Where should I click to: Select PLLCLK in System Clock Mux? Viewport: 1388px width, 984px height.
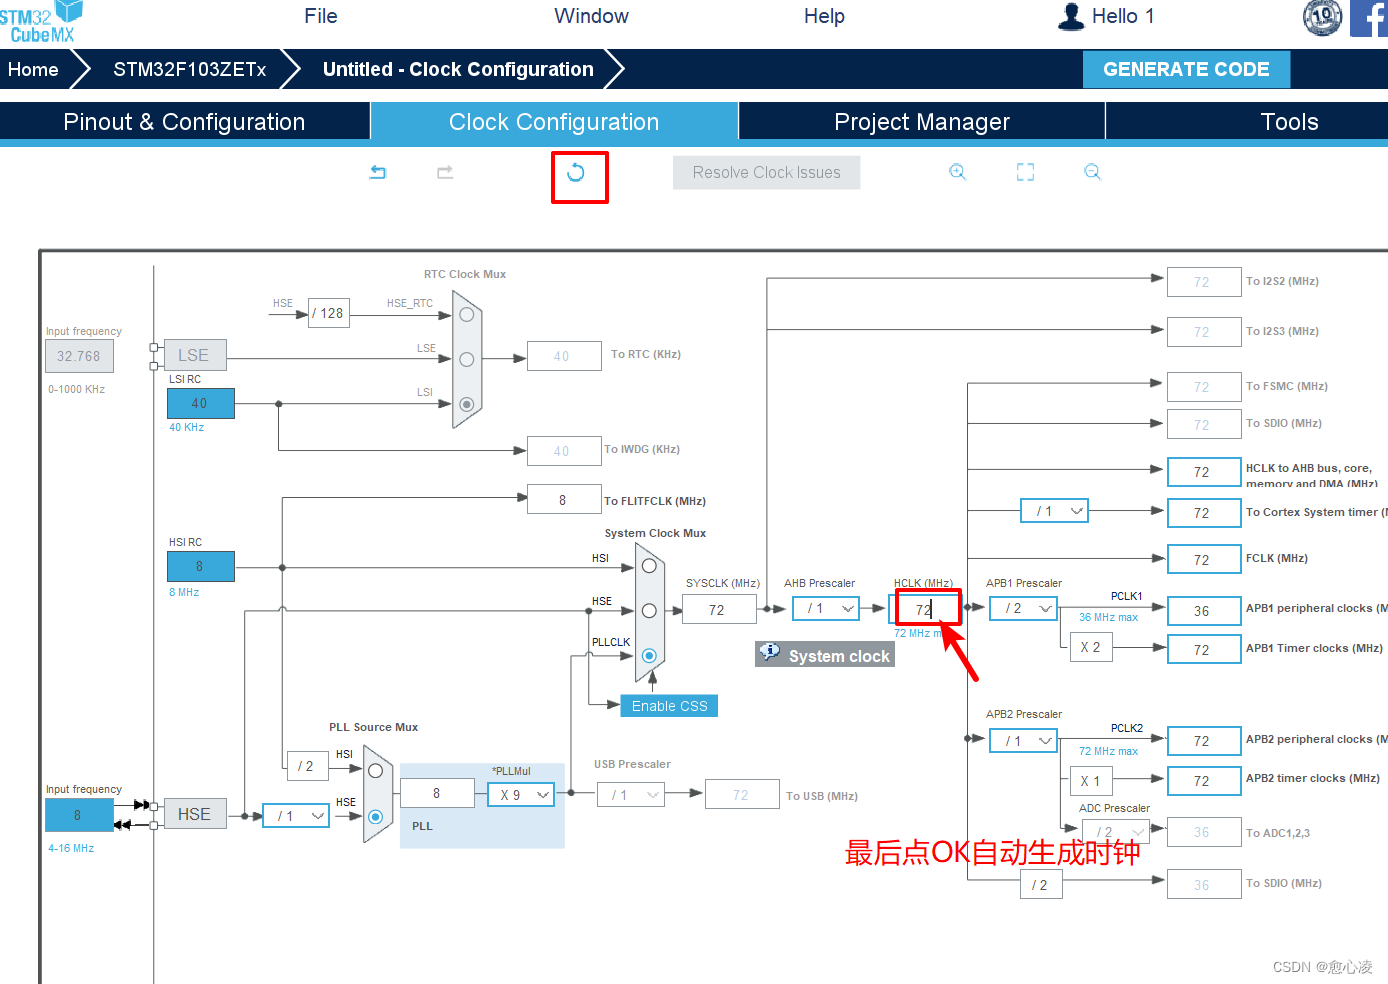click(649, 656)
